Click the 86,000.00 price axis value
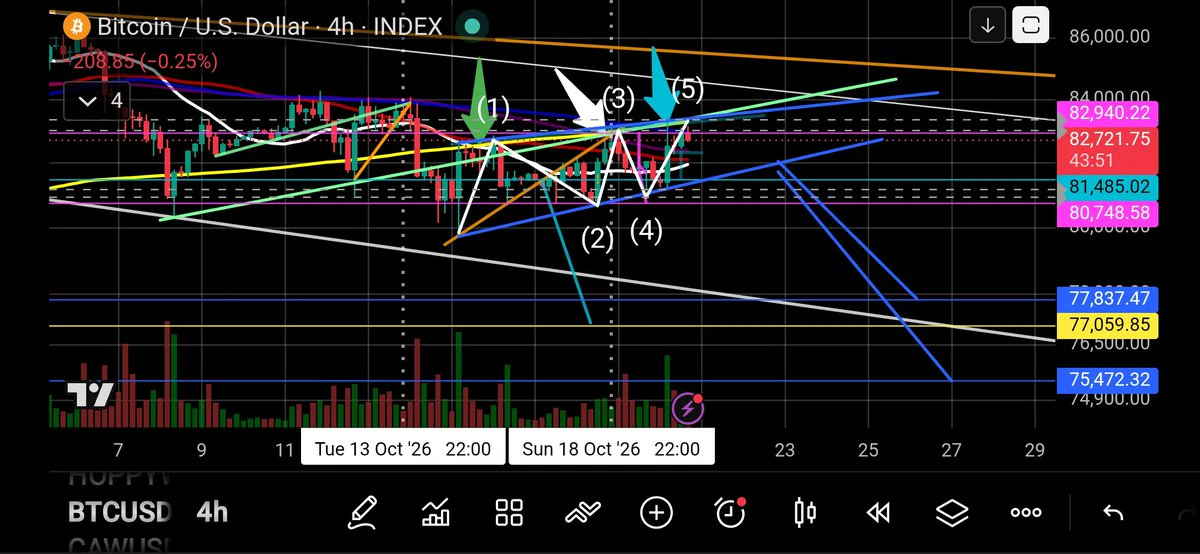This screenshot has width=1200, height=554. click(1110, 36)
